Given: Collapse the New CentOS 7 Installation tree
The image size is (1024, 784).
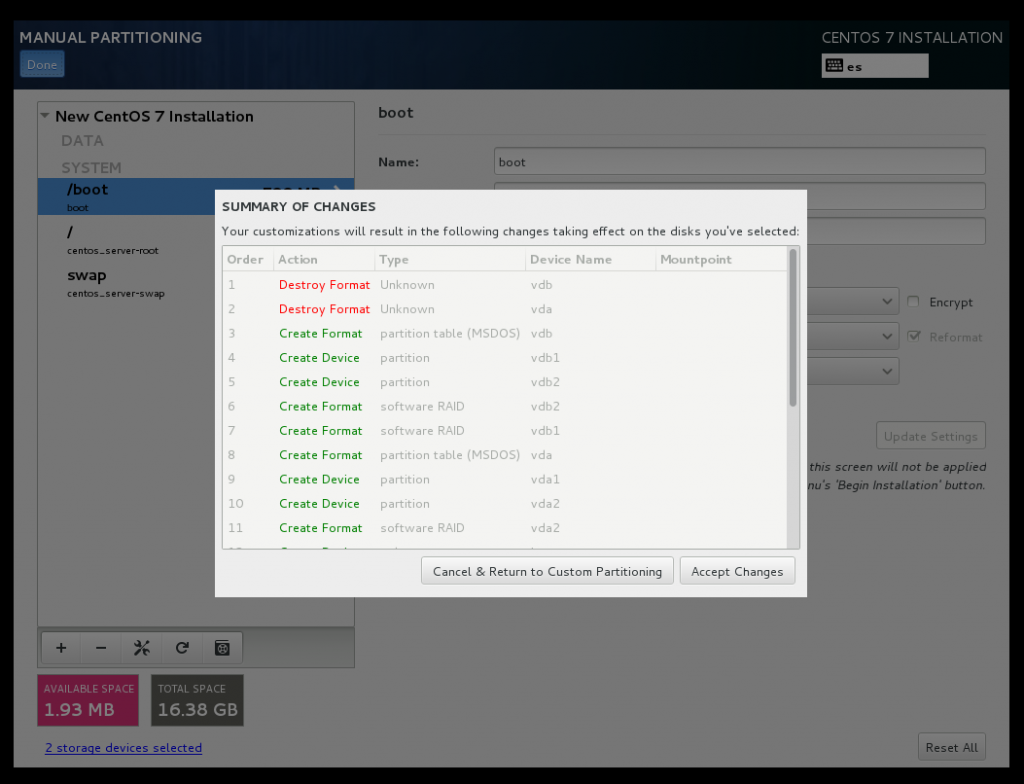Looking at the screenshot, I should coord(44,116).
